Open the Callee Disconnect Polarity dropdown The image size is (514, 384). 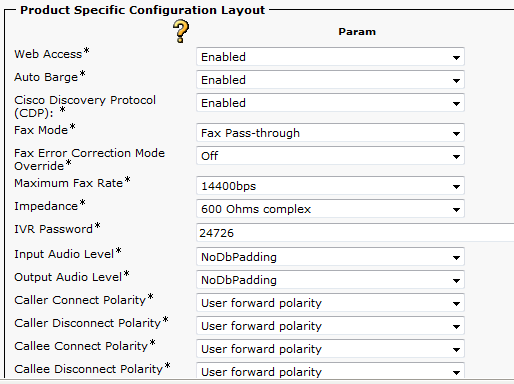click(330, 371)
